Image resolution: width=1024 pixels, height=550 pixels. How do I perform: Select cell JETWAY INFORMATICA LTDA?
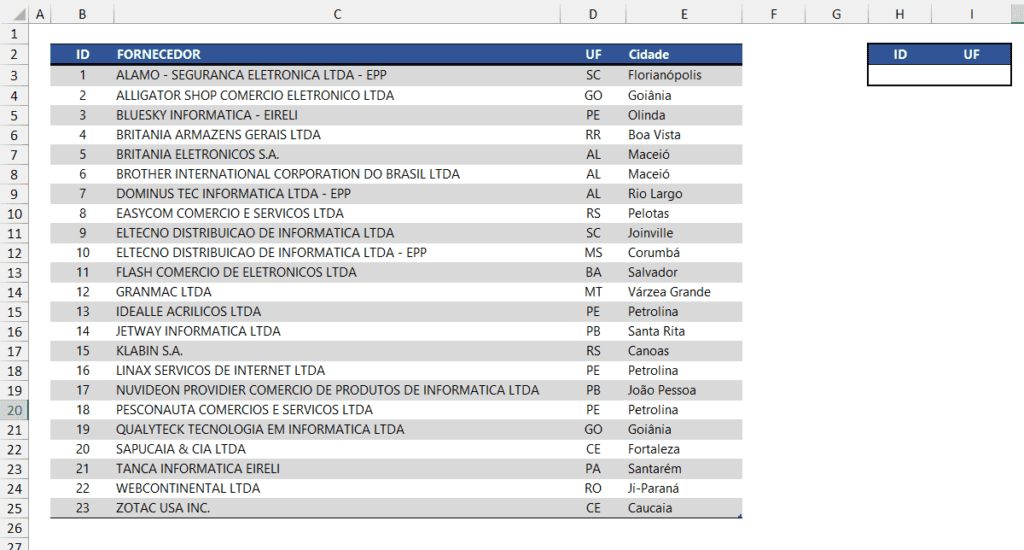(337, 331)
